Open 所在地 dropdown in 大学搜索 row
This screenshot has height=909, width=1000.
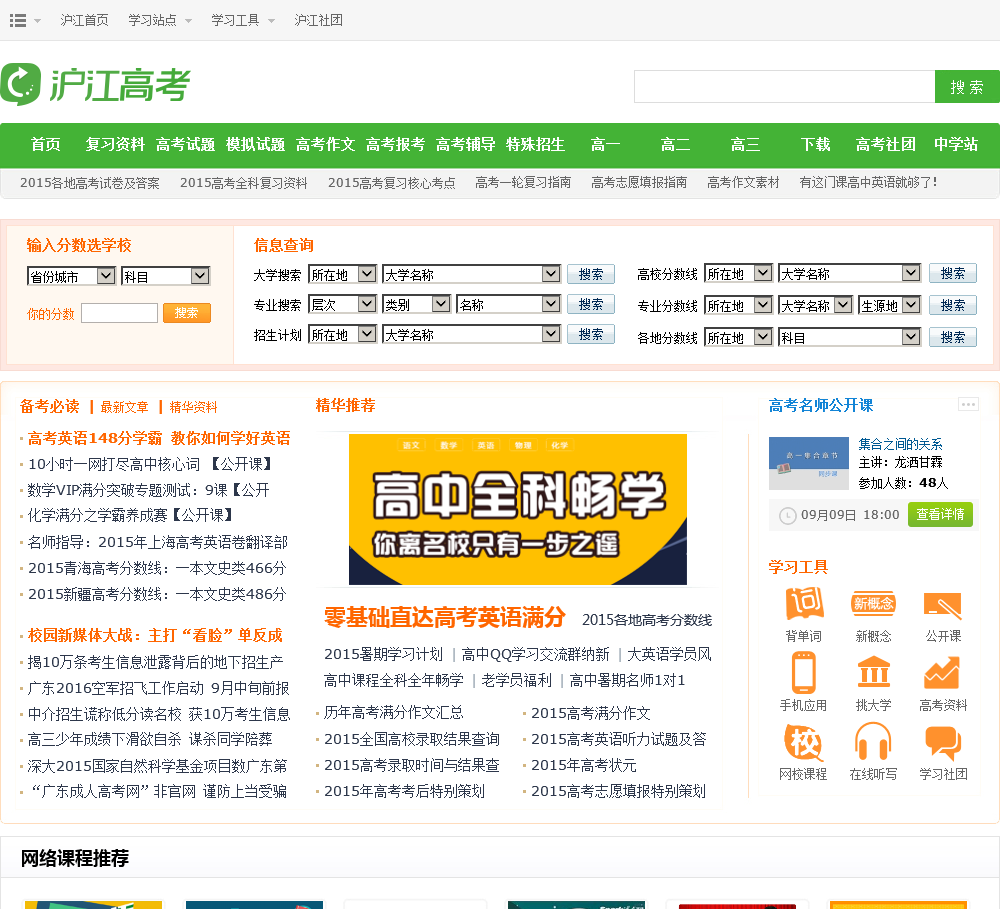click(x=342, y=274)
